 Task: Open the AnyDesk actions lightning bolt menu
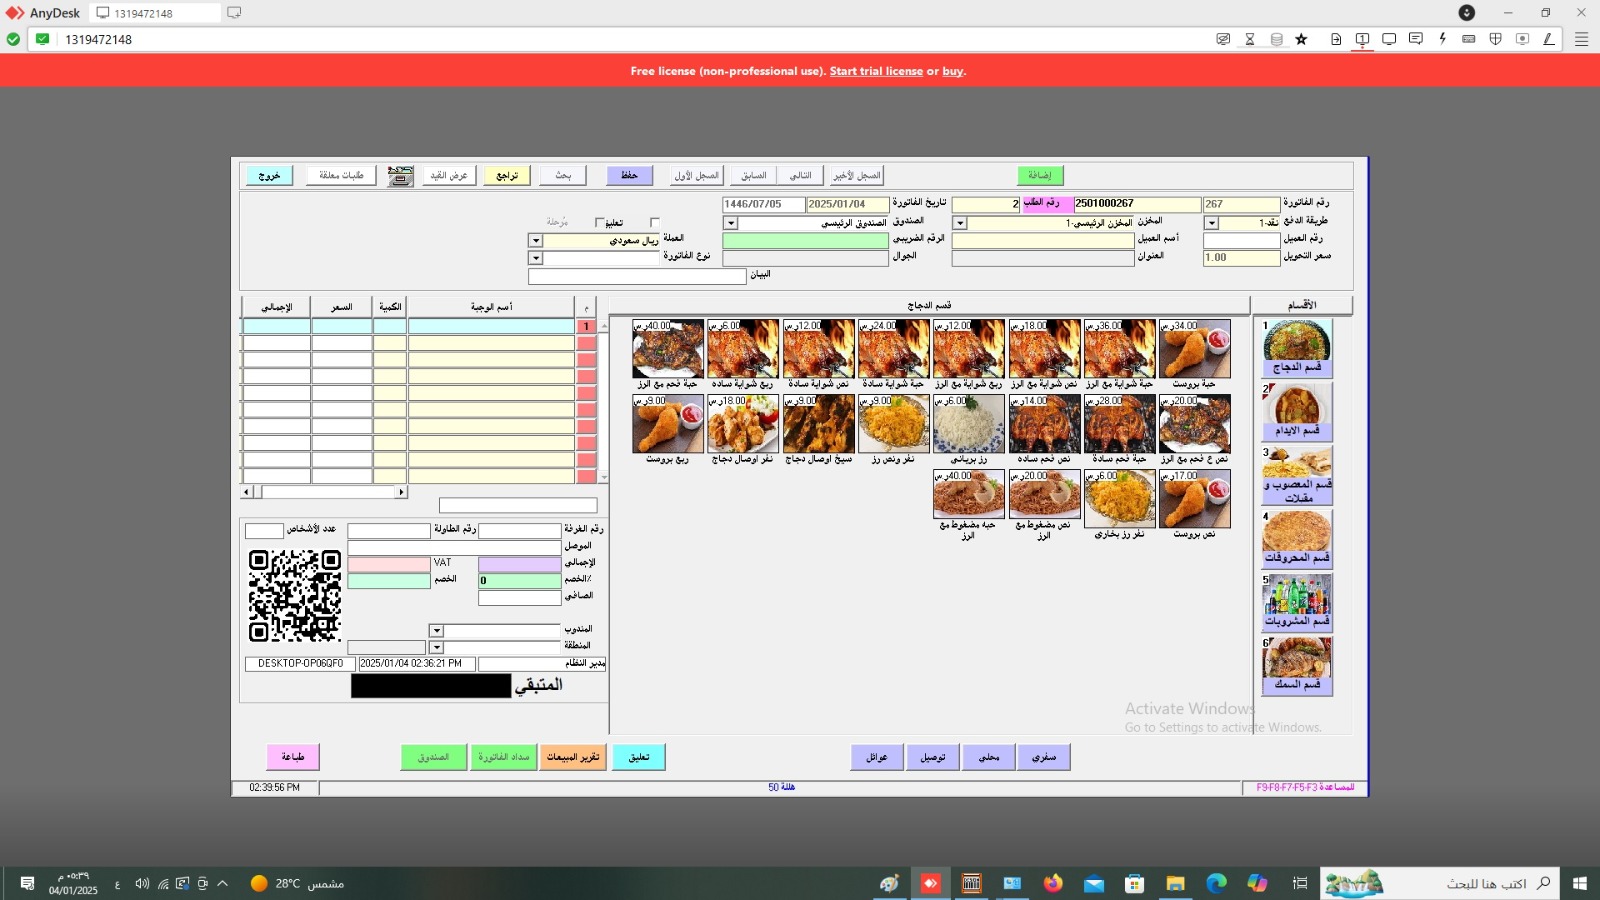point(1442,39)
